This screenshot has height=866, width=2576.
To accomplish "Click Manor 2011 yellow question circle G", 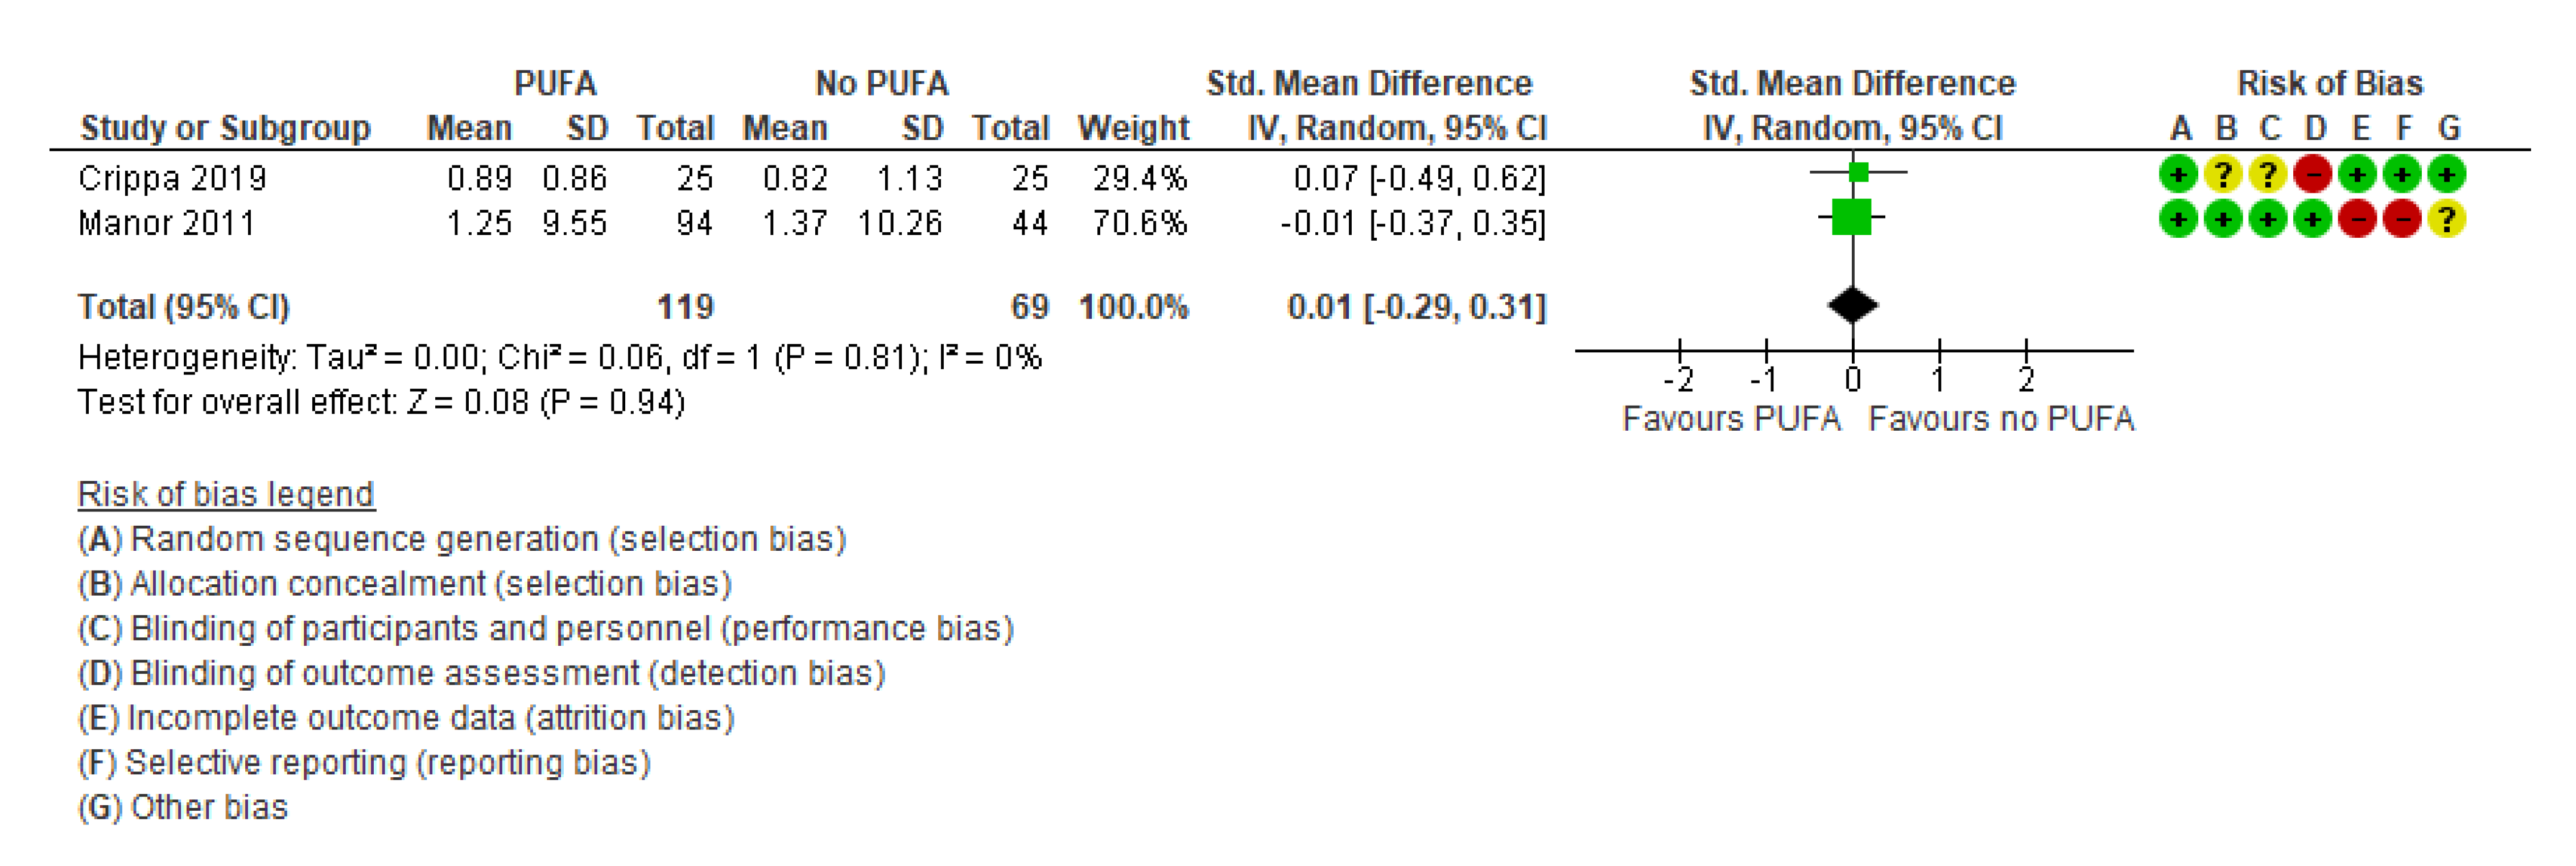I will coord(2447,219).
